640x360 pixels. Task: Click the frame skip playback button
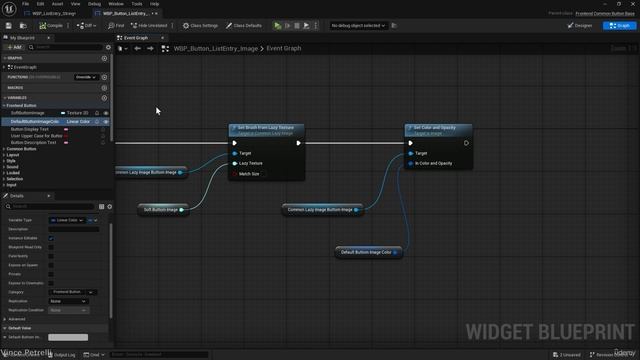[x=287, y=26]
